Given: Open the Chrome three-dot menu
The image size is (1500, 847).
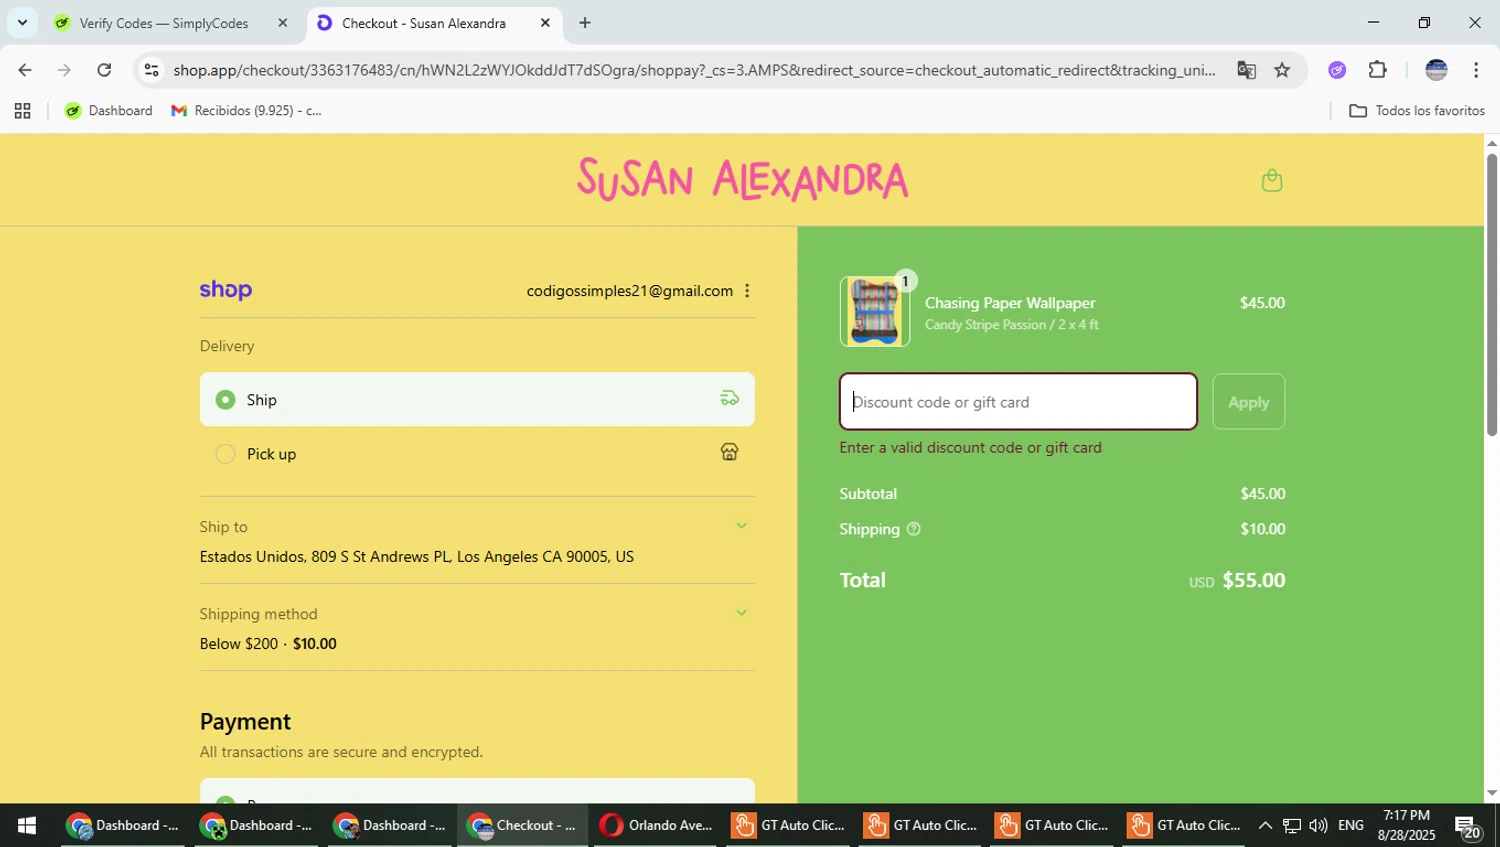Looking at the screenshot, I should [1476, 70].
